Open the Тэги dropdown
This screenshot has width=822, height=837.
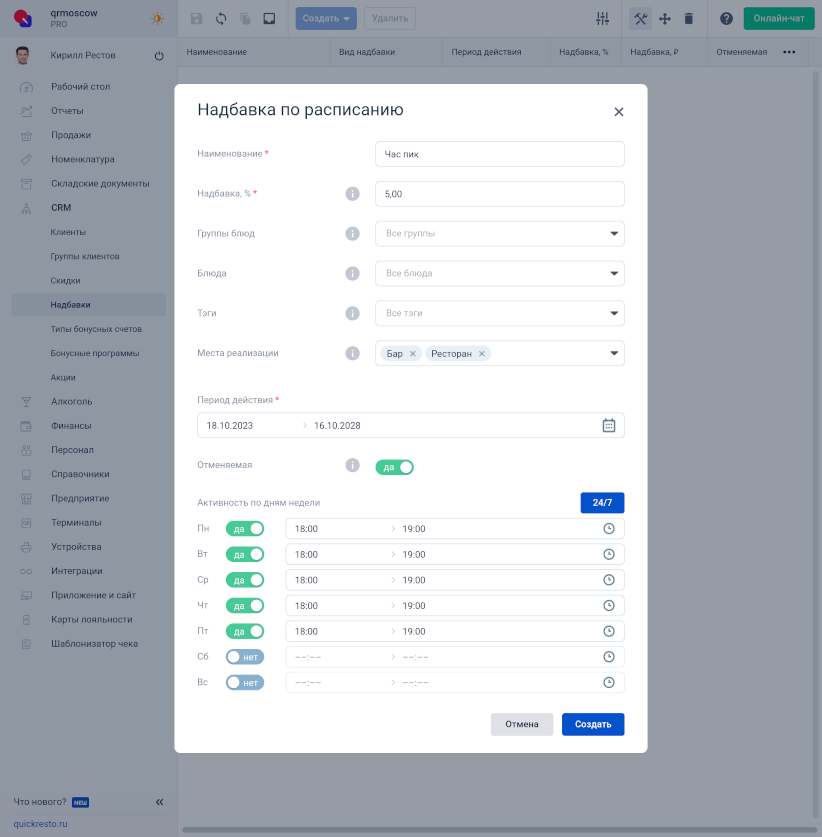coord(500,313)
